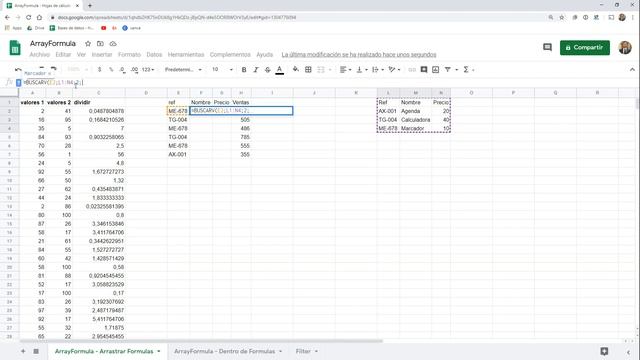
Task: Open Herramientas menu
Action: (186, 55)
